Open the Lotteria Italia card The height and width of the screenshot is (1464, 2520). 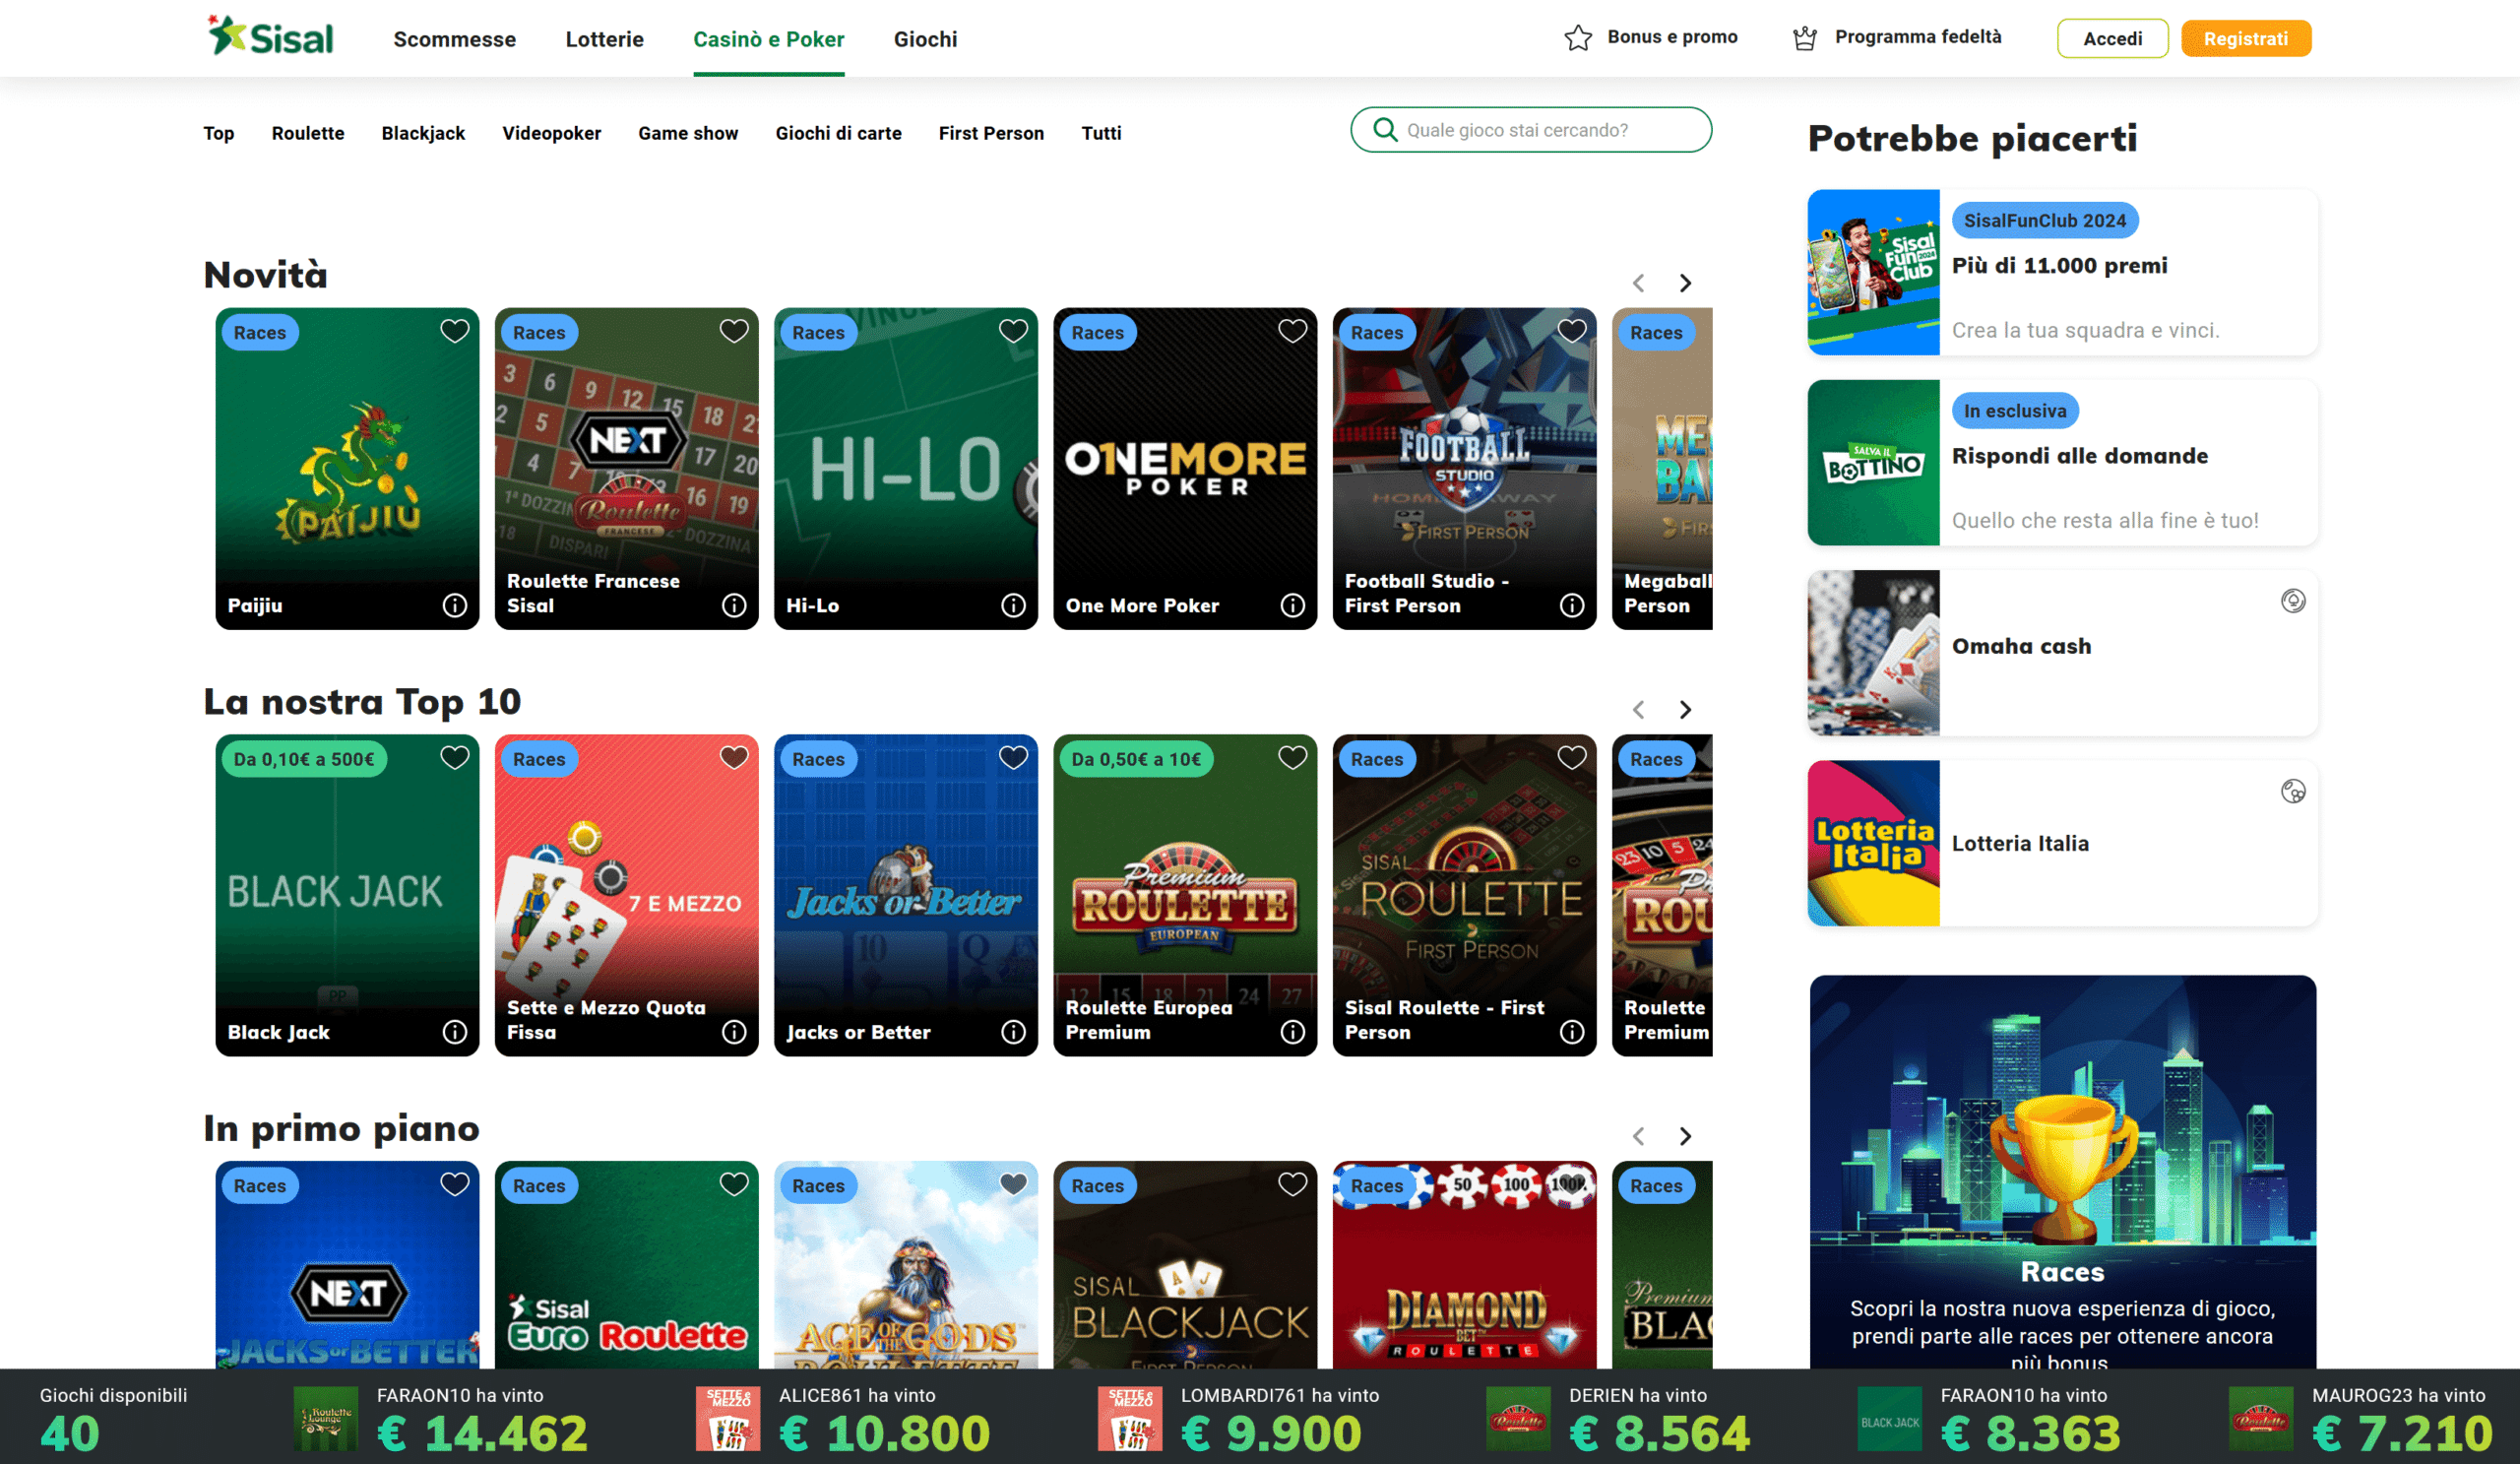click(x=2062, y=843)
